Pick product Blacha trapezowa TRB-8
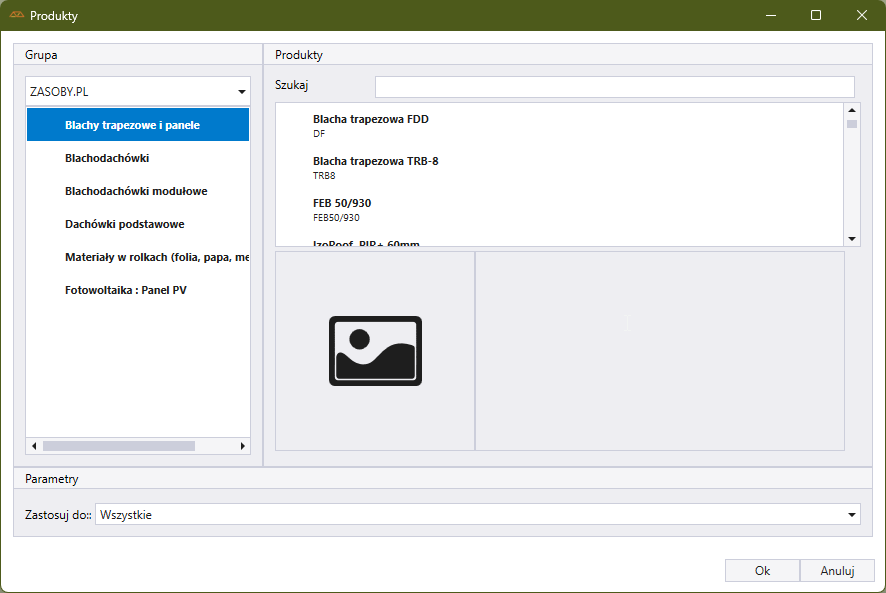The width and height of the screenshot is (886, 593). click(x=375, y=167)
